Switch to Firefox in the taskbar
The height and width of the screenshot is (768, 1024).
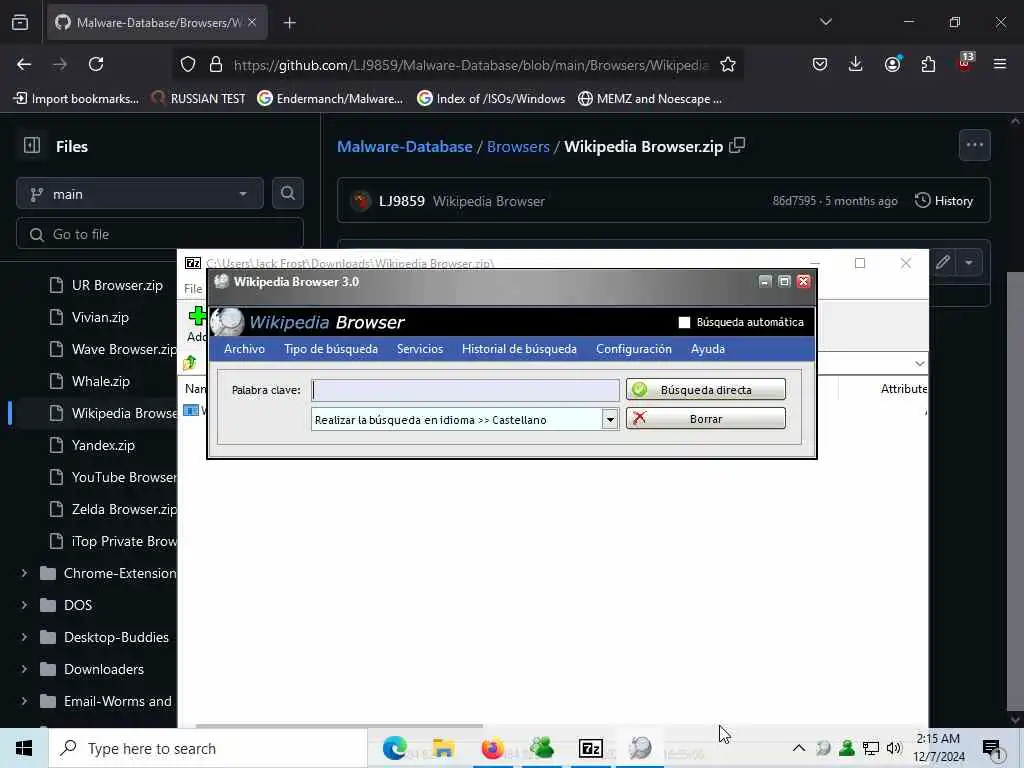point(492,748)
